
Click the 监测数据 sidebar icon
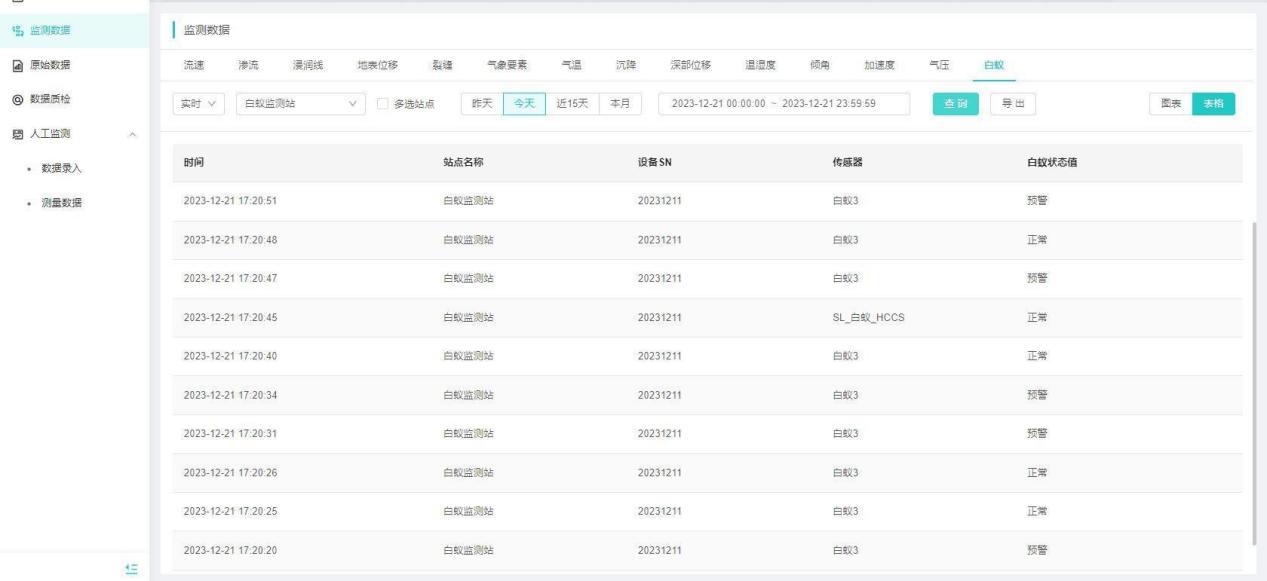[x=17, y=30]
